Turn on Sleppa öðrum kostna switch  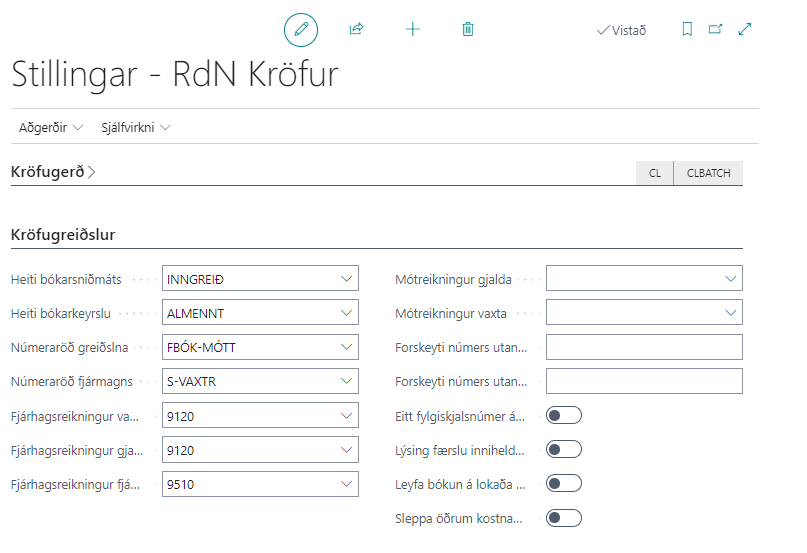pos(564,518)
